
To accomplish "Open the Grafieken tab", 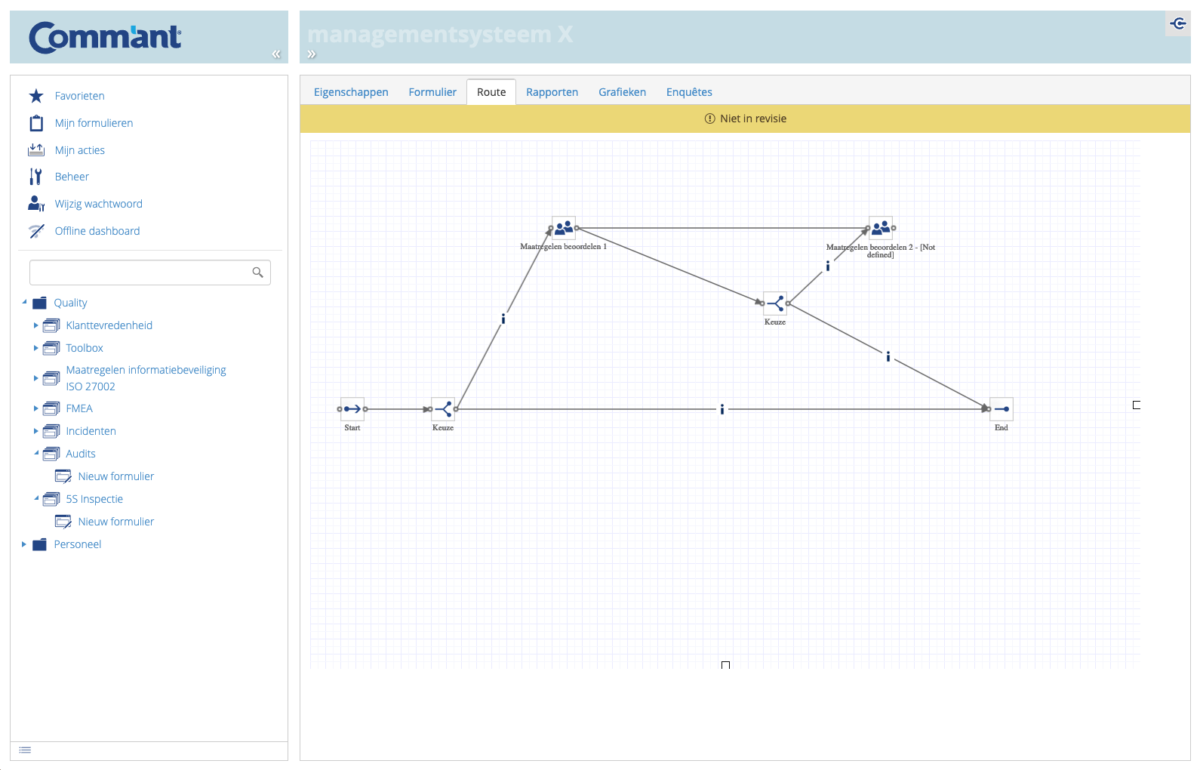I will point(622,91).
